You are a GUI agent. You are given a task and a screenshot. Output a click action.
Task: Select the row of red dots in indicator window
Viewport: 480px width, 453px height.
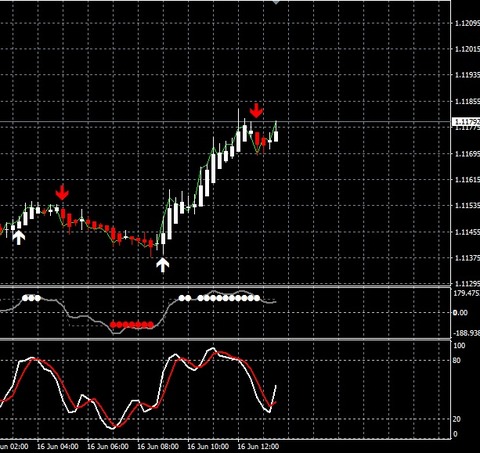[132, 324]
